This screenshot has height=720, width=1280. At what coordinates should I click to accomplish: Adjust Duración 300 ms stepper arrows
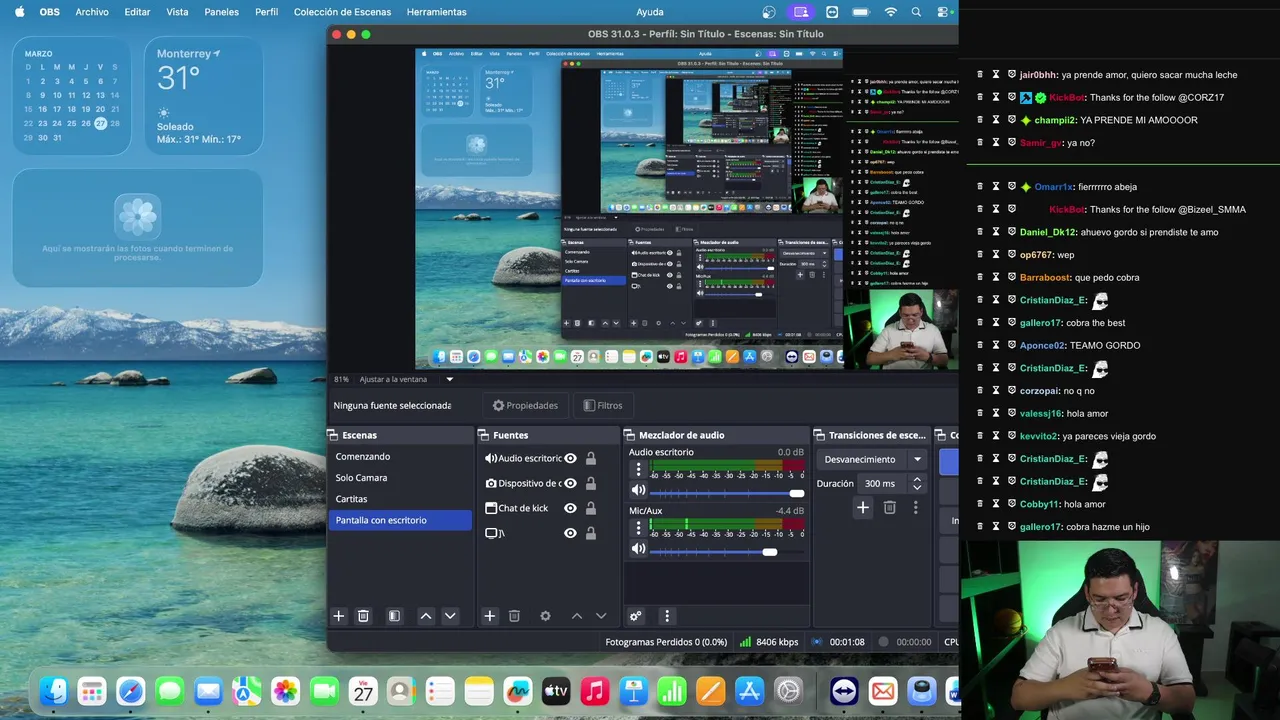click(917, 483)
